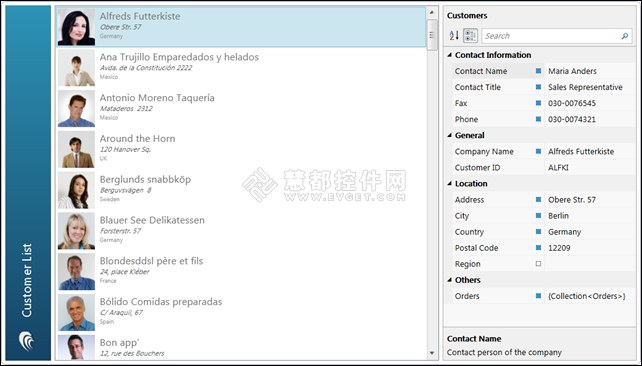Open the Collection<Orders> value
The width and height of the screenshot is (642, 366).
point(590,296)
